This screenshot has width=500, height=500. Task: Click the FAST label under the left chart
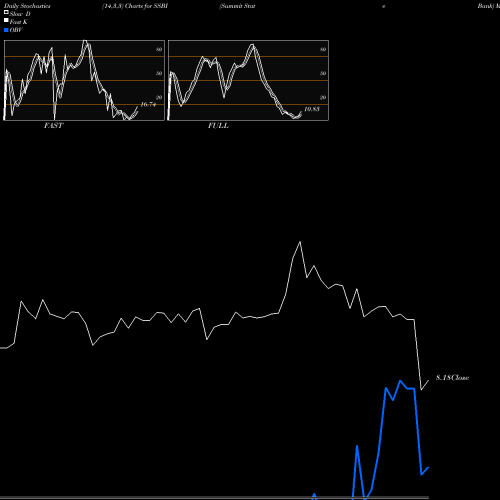(53, 126)
